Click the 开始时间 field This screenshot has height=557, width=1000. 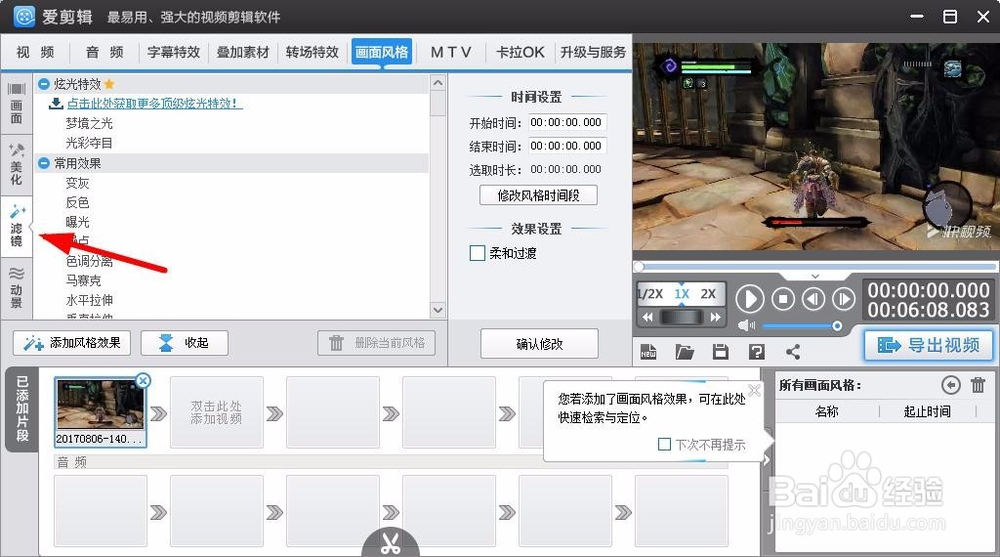click(566, 123)
